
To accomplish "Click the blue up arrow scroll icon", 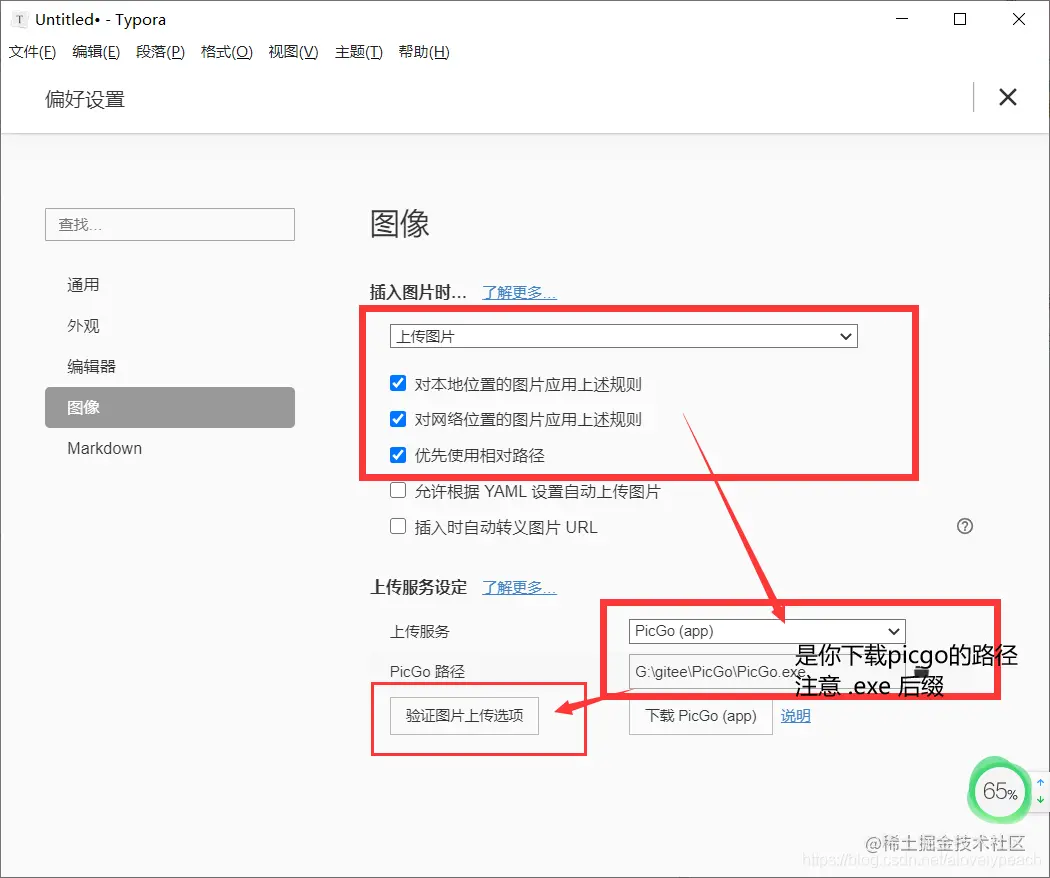I will click(x=1040, y=779).
